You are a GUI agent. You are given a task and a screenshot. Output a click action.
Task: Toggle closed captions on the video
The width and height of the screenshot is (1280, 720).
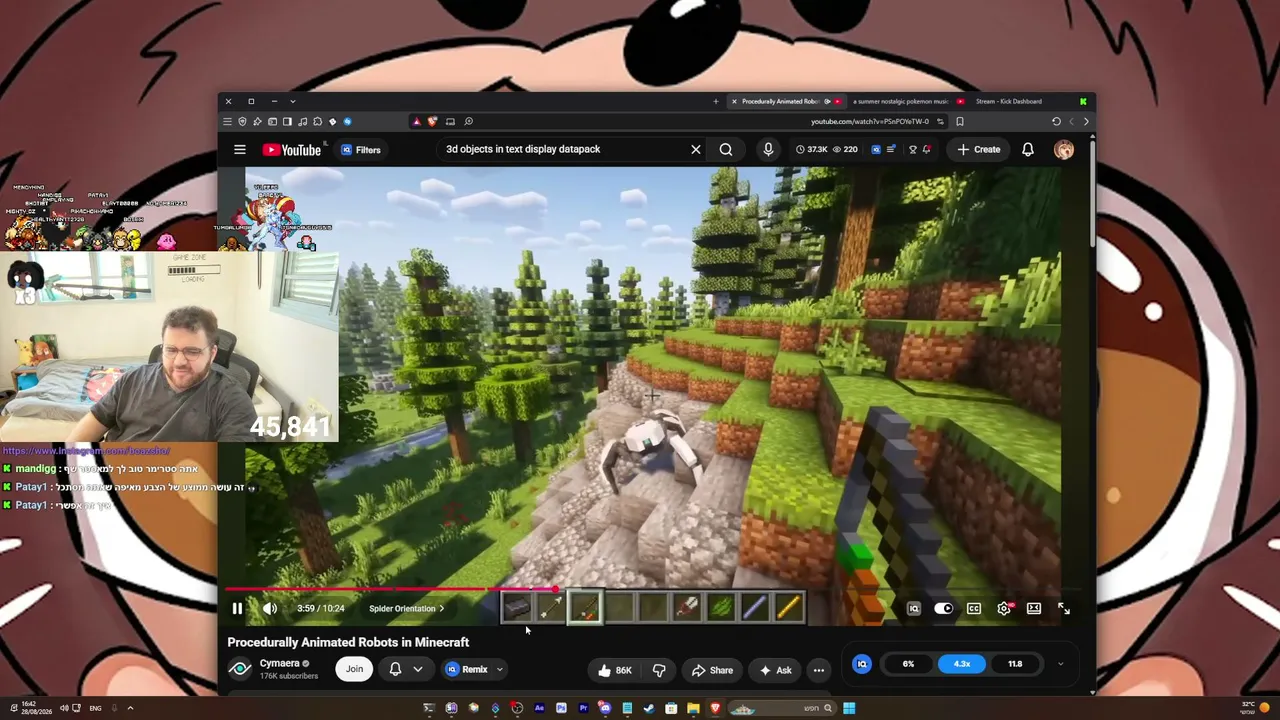(x=974, y=608)
